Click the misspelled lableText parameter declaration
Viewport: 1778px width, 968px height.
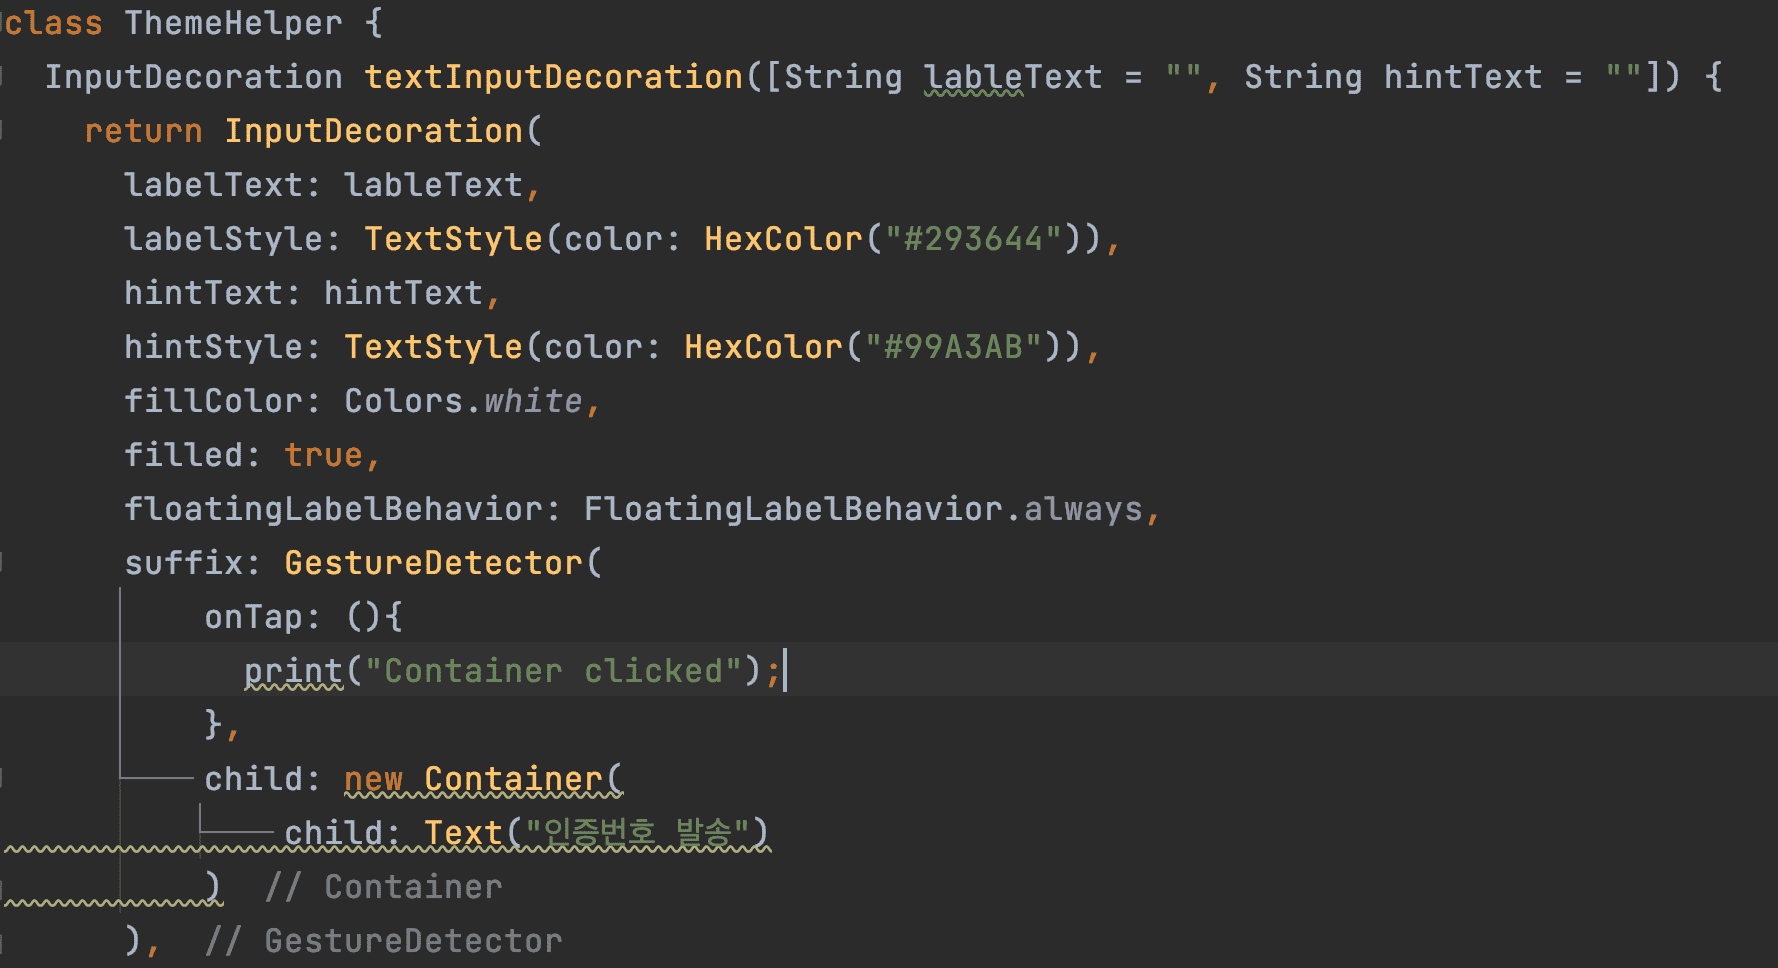(1012, 77)
